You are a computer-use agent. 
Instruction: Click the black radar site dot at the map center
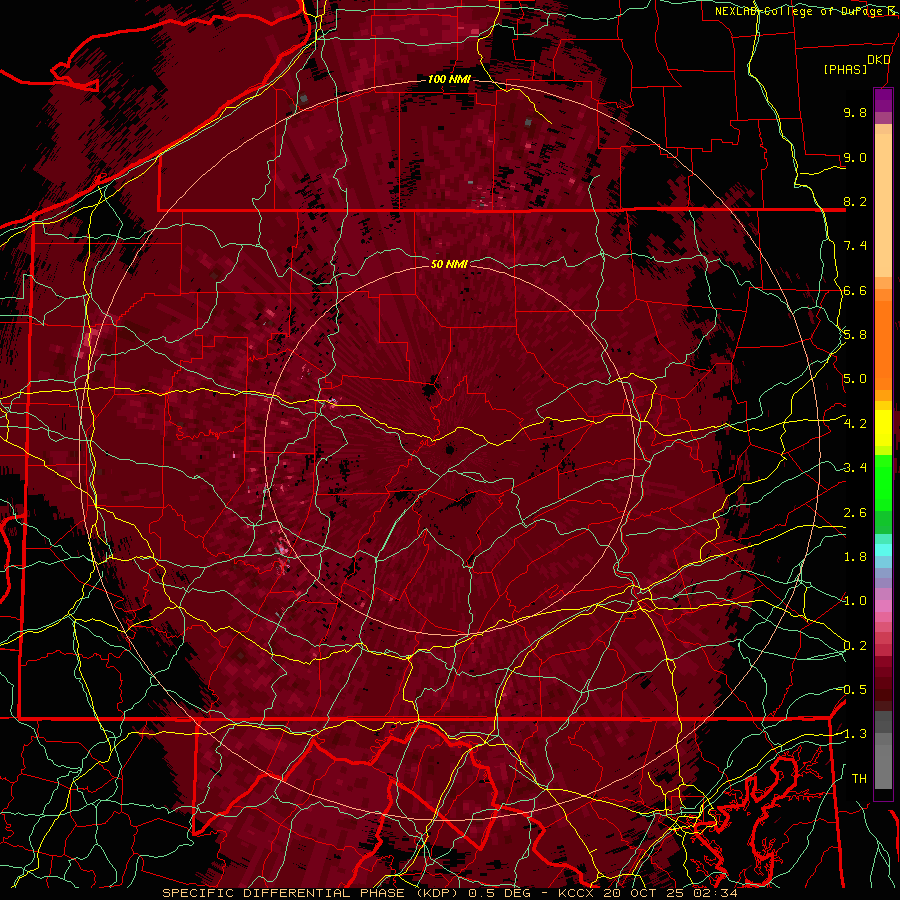click(x=449, y=449)
